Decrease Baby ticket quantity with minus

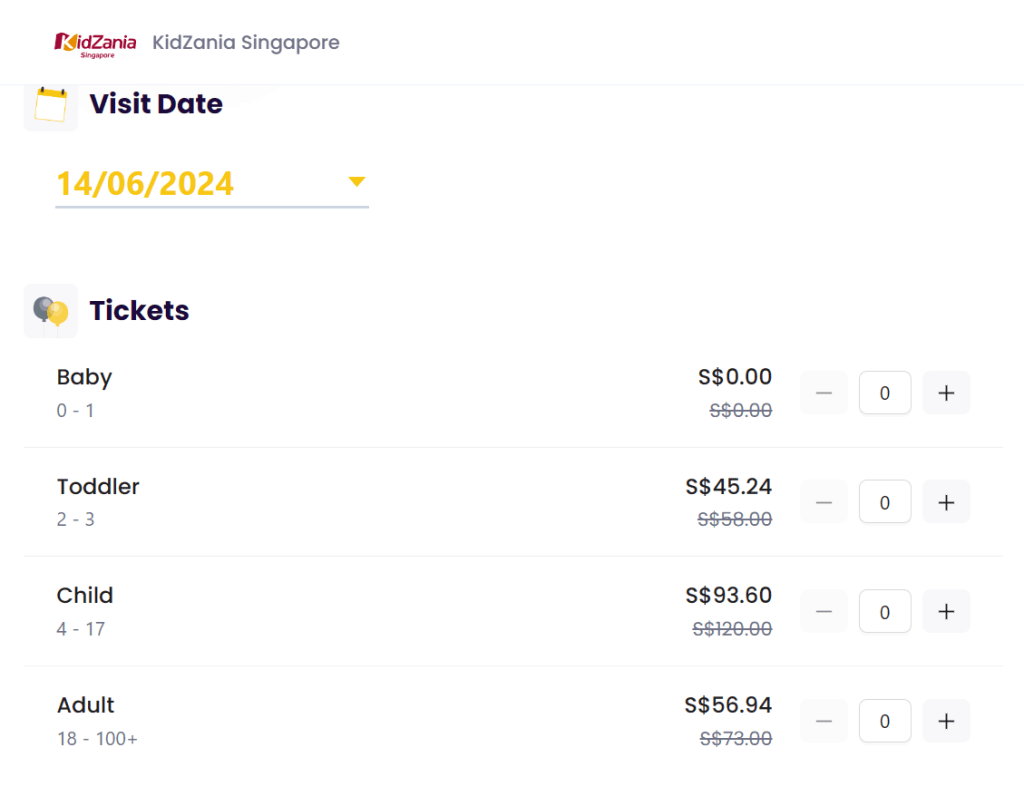(x=824, y=393)
